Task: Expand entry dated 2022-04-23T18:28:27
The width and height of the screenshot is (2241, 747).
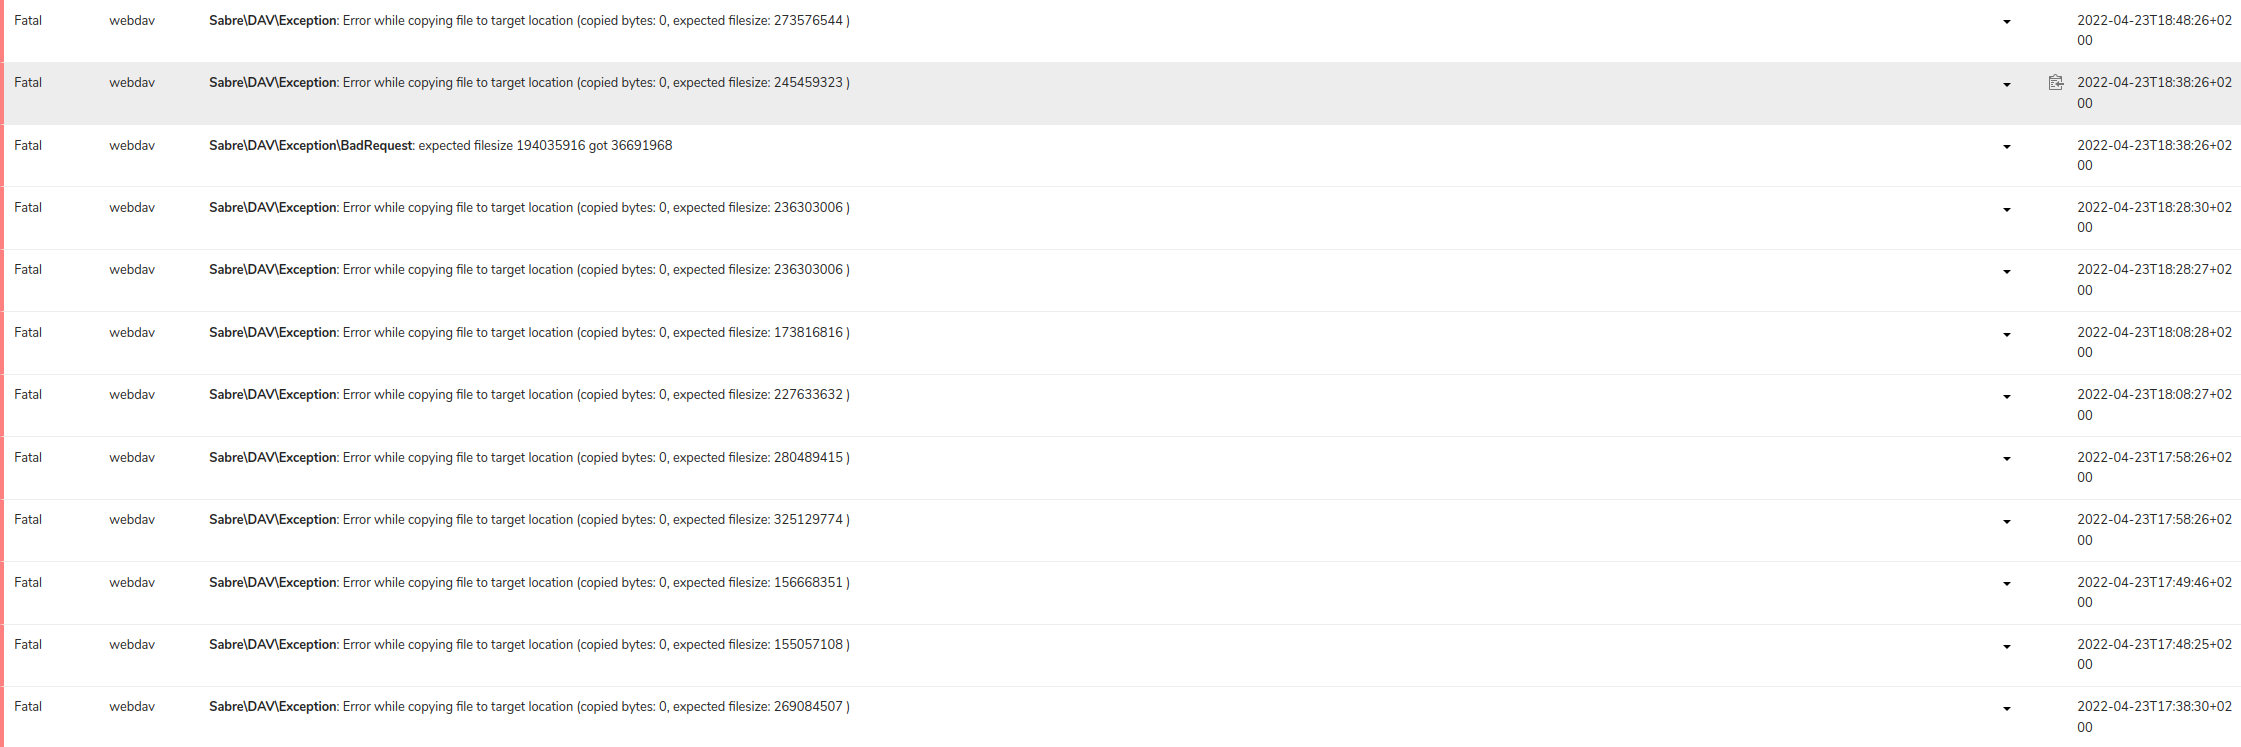Action: pos(2006,271)
